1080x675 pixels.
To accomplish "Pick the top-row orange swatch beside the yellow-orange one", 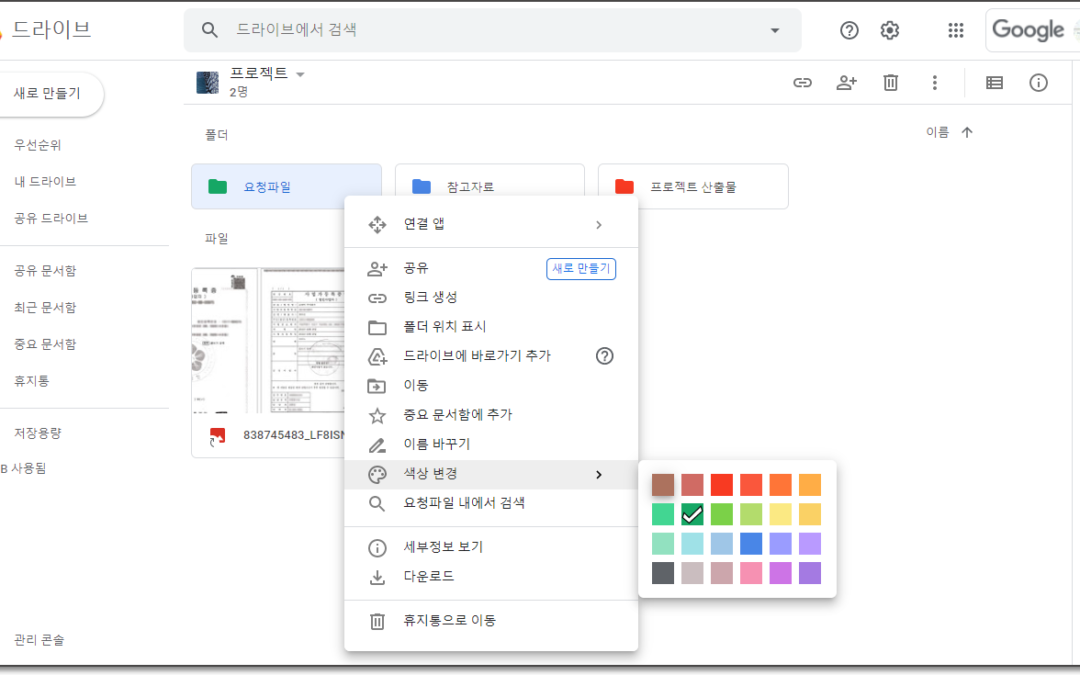I will click(x=780, y=485).
